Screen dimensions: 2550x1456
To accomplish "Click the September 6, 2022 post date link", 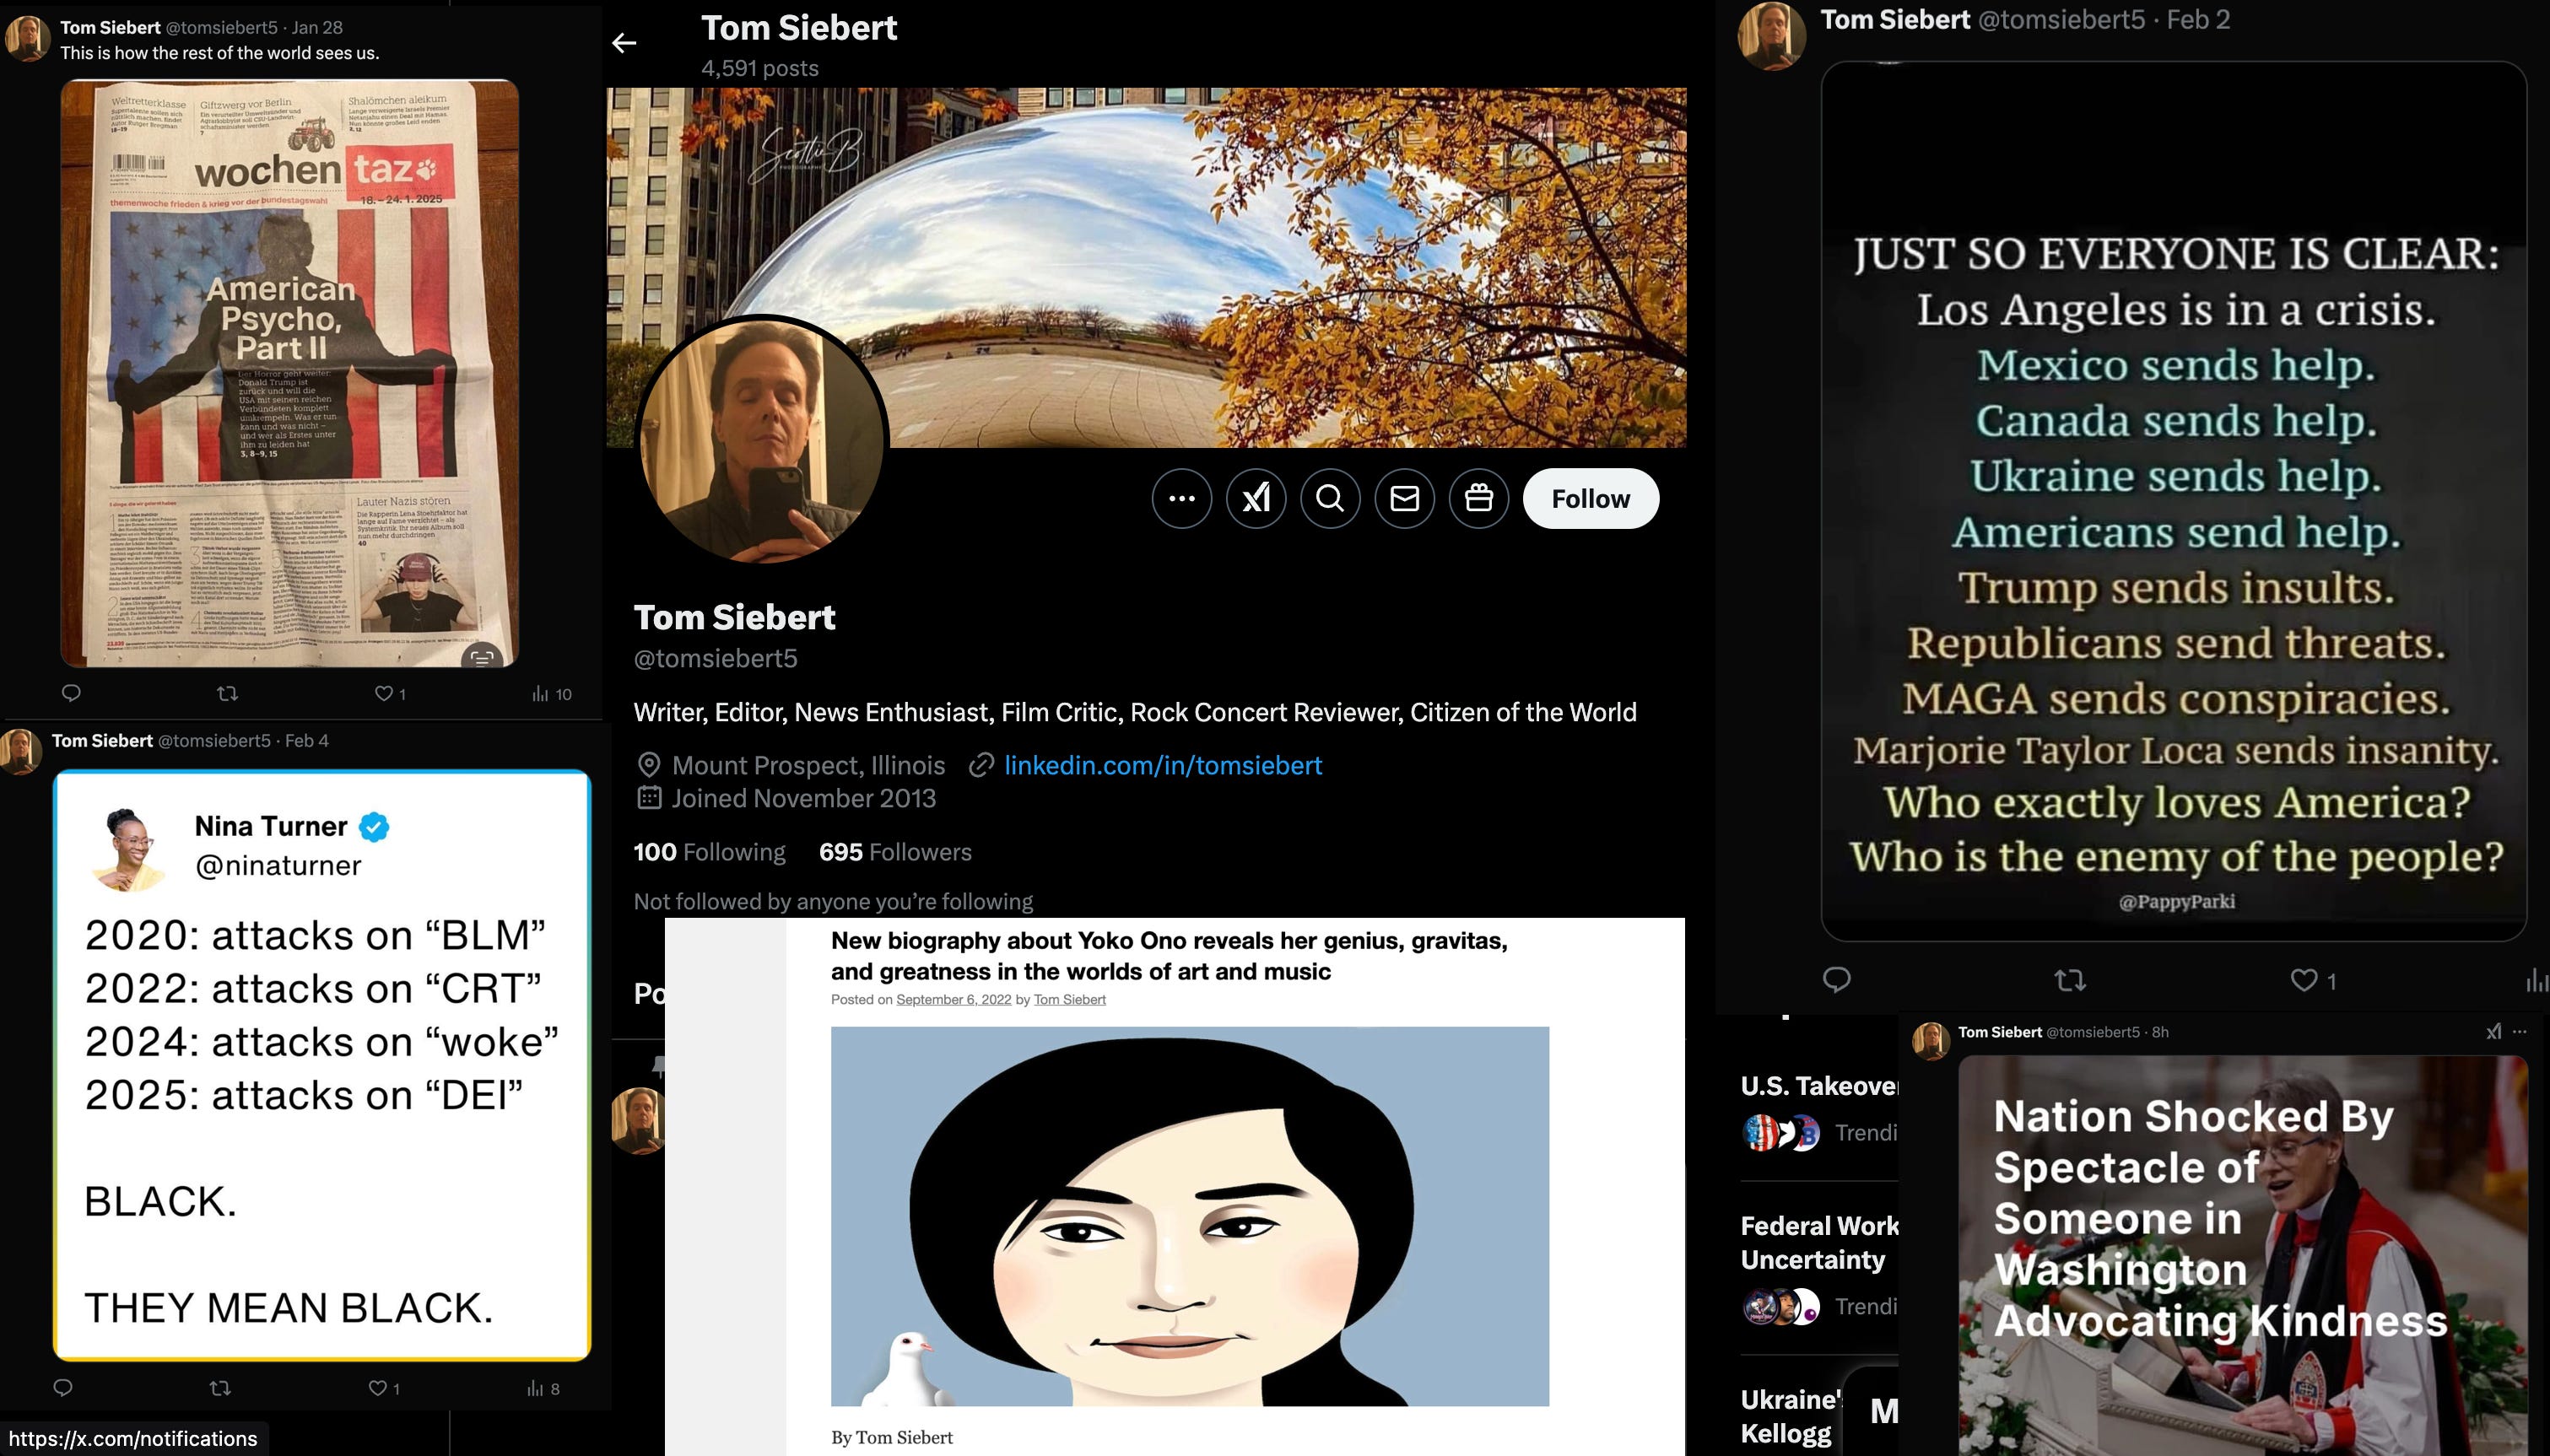I will coord(953,999).
